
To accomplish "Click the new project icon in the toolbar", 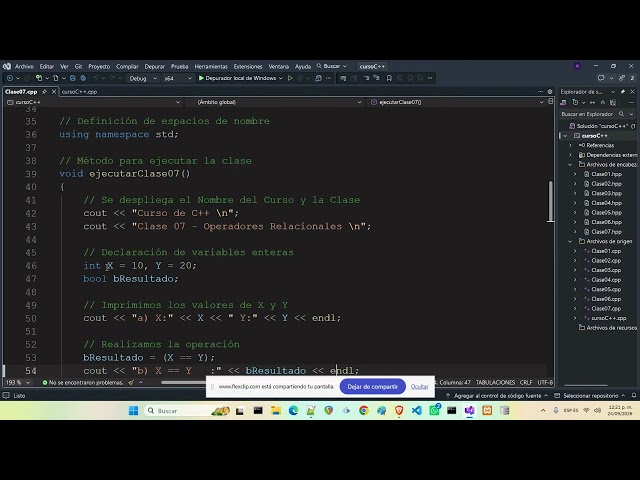I will [x=39, y=78].
